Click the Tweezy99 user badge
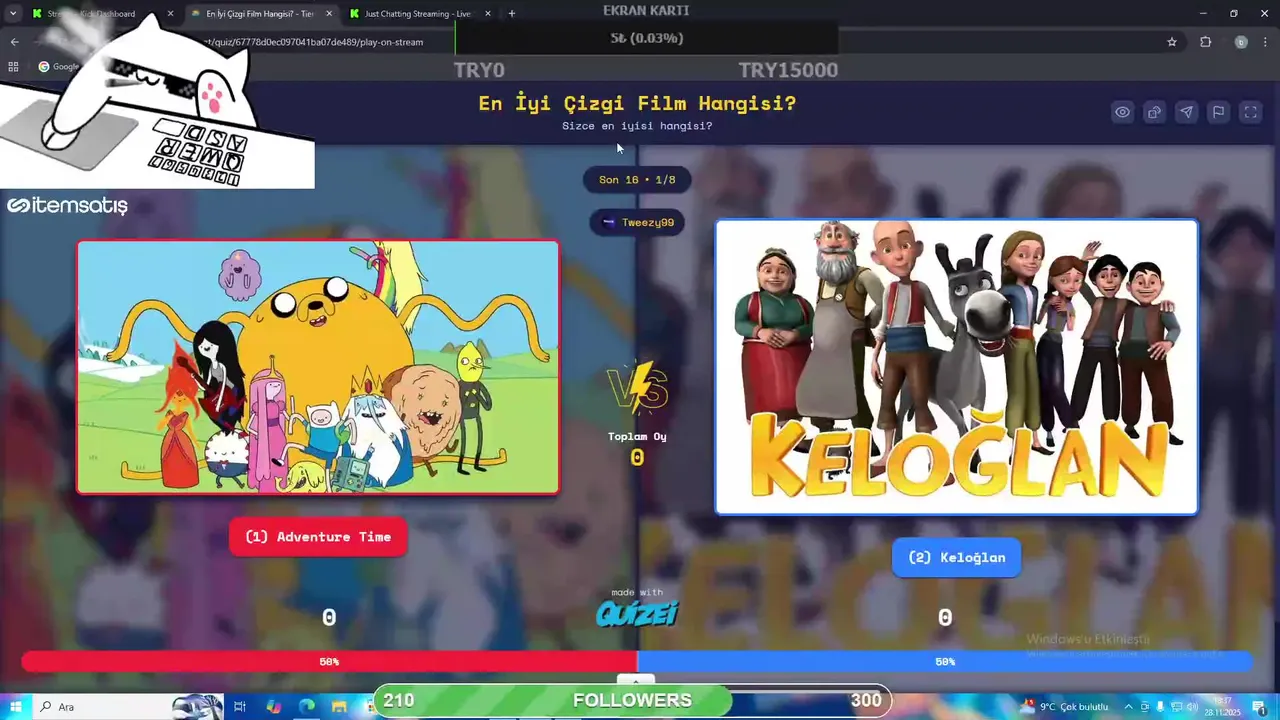This screenshot has height=720, width=1280. 637,222
